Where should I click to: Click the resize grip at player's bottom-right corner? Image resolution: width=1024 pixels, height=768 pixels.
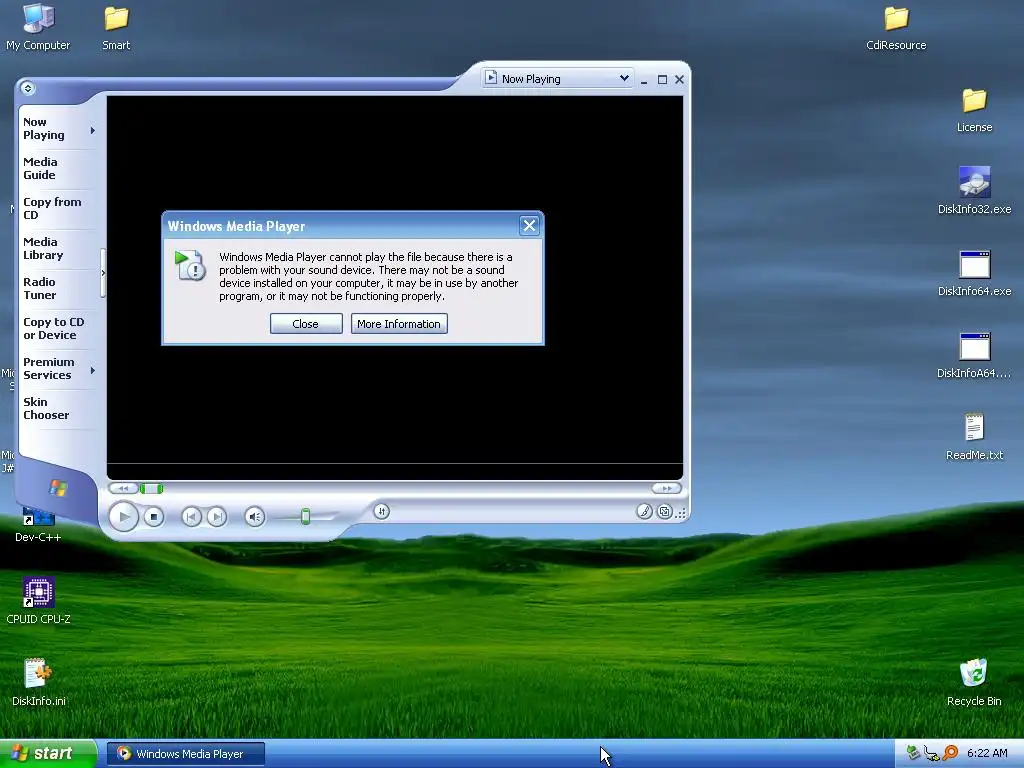pyautogui.click(x=681, y=513)
